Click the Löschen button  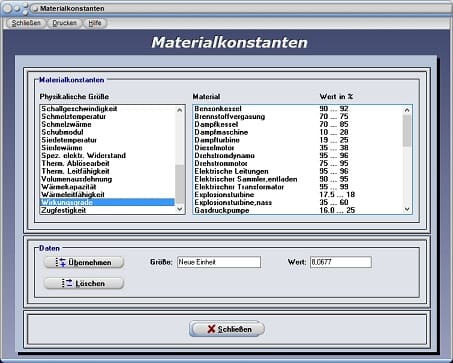[x=84, y=283]
